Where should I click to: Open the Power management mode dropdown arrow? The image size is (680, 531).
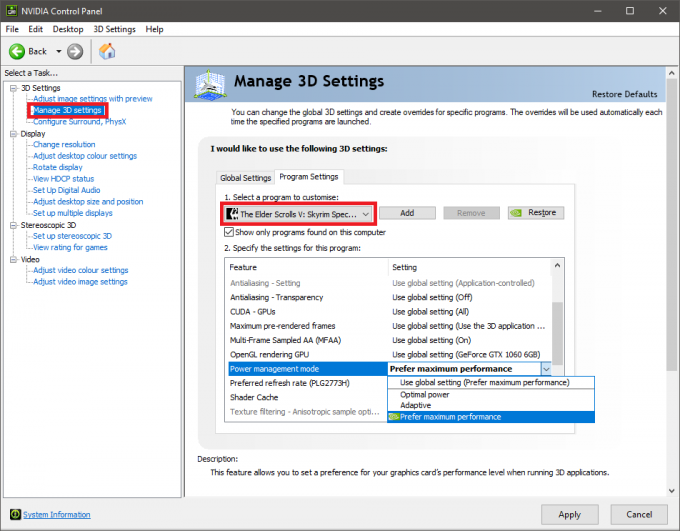[546, 369]
